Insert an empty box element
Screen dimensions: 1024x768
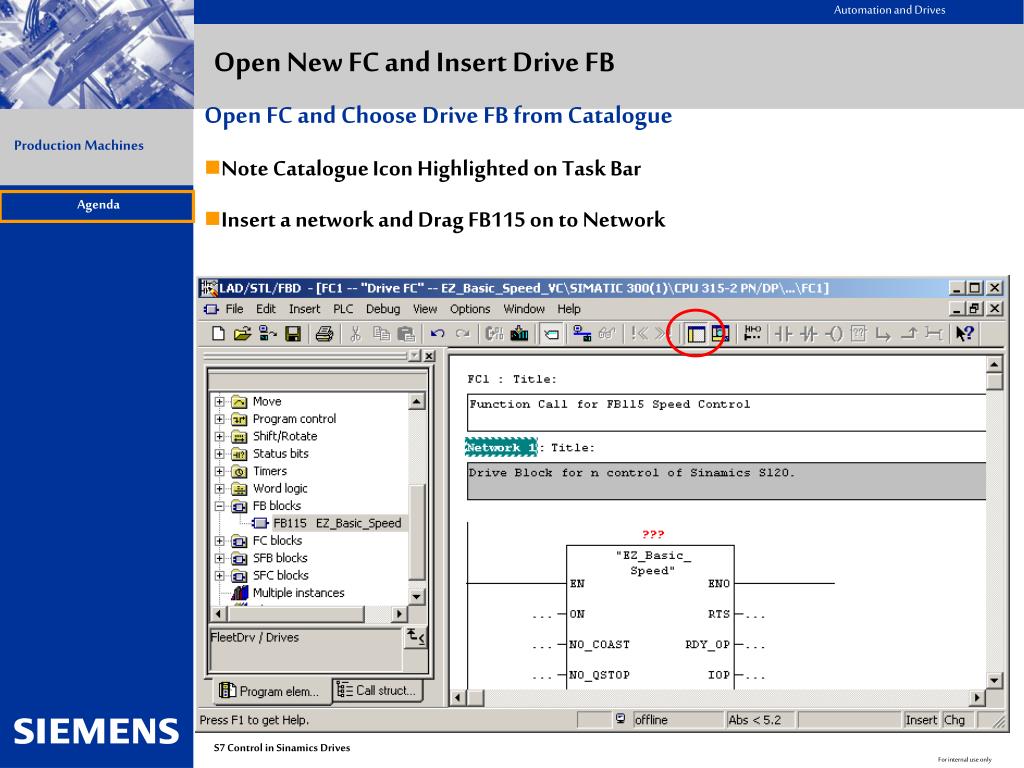pos(859,334)
